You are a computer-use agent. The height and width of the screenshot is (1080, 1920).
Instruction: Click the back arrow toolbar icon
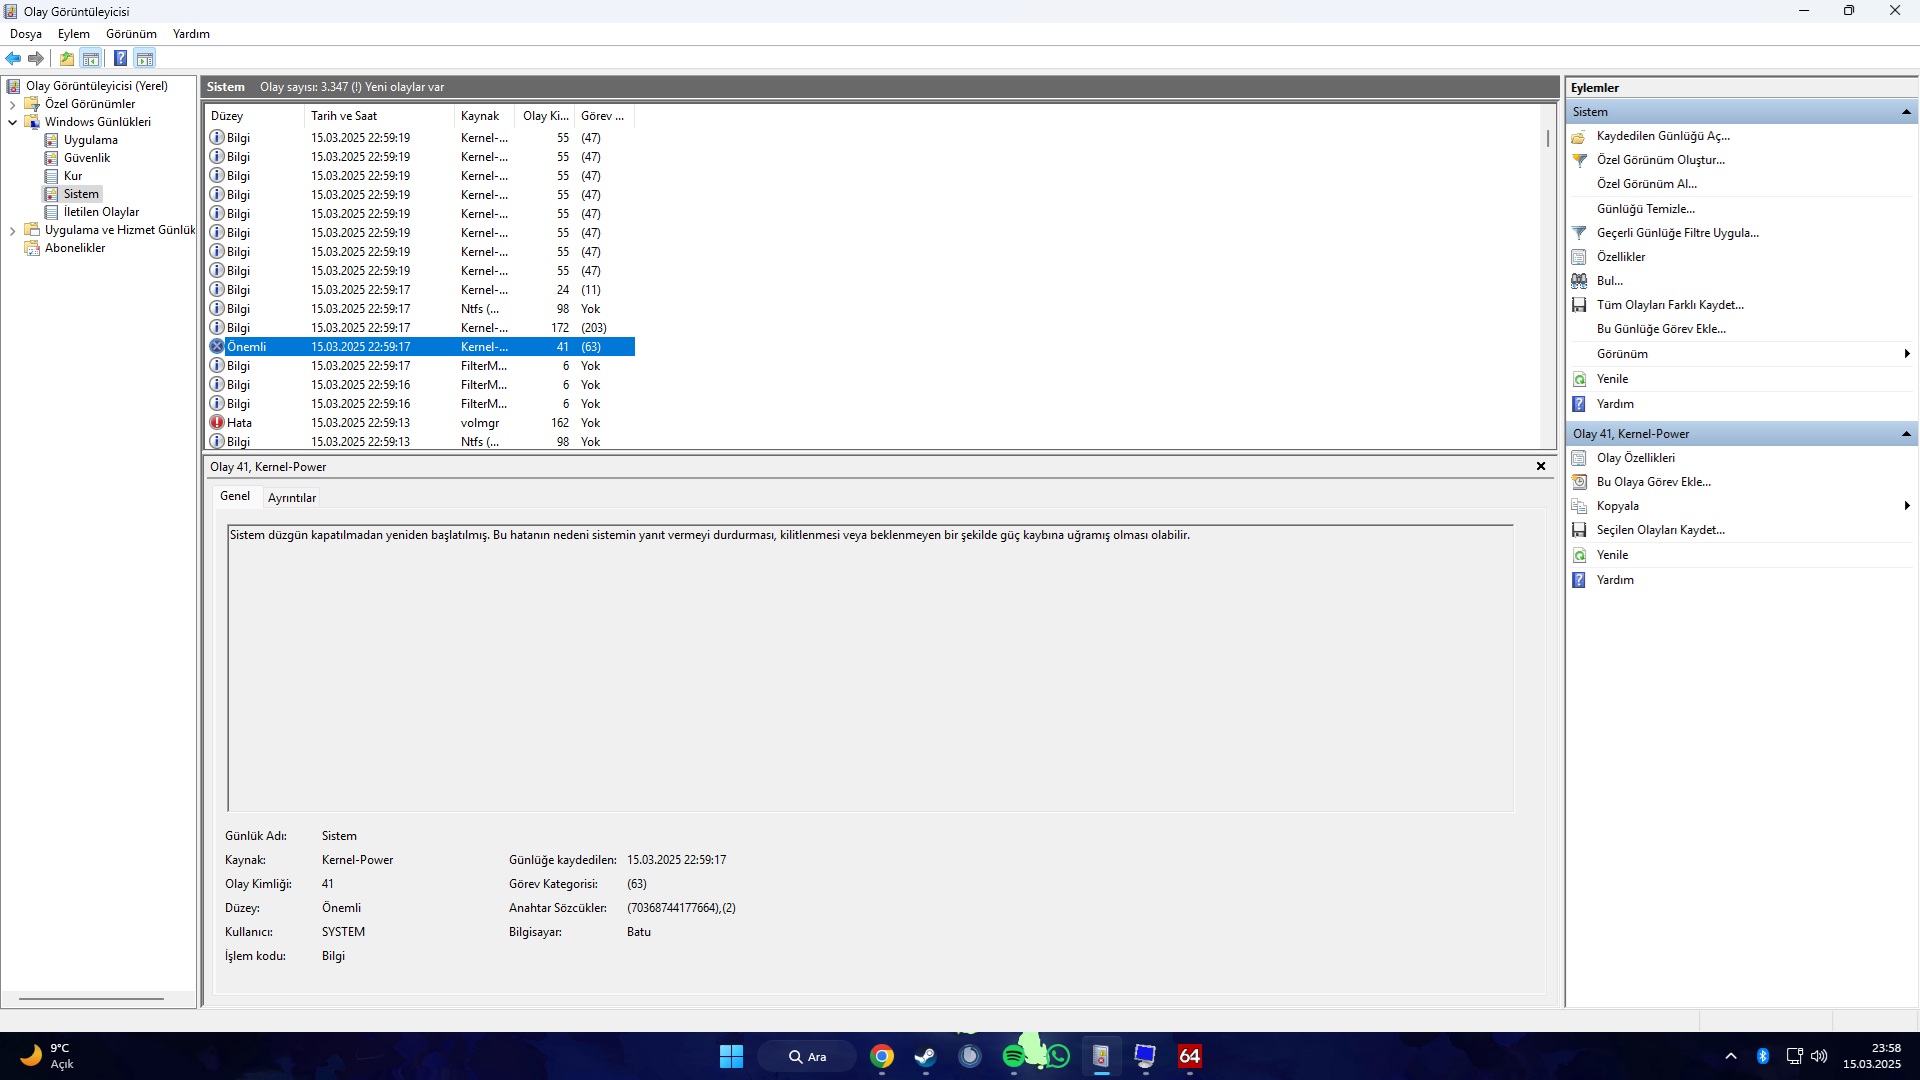coord(13,59)
